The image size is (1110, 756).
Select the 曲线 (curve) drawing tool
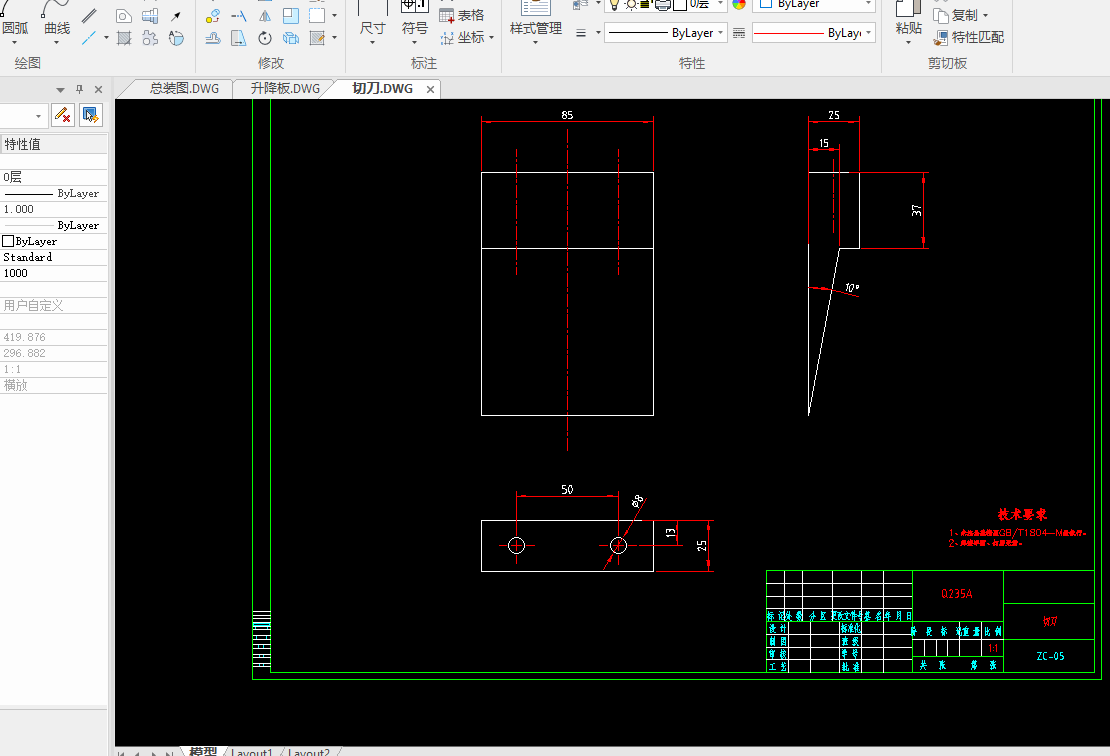pos(57,27)
